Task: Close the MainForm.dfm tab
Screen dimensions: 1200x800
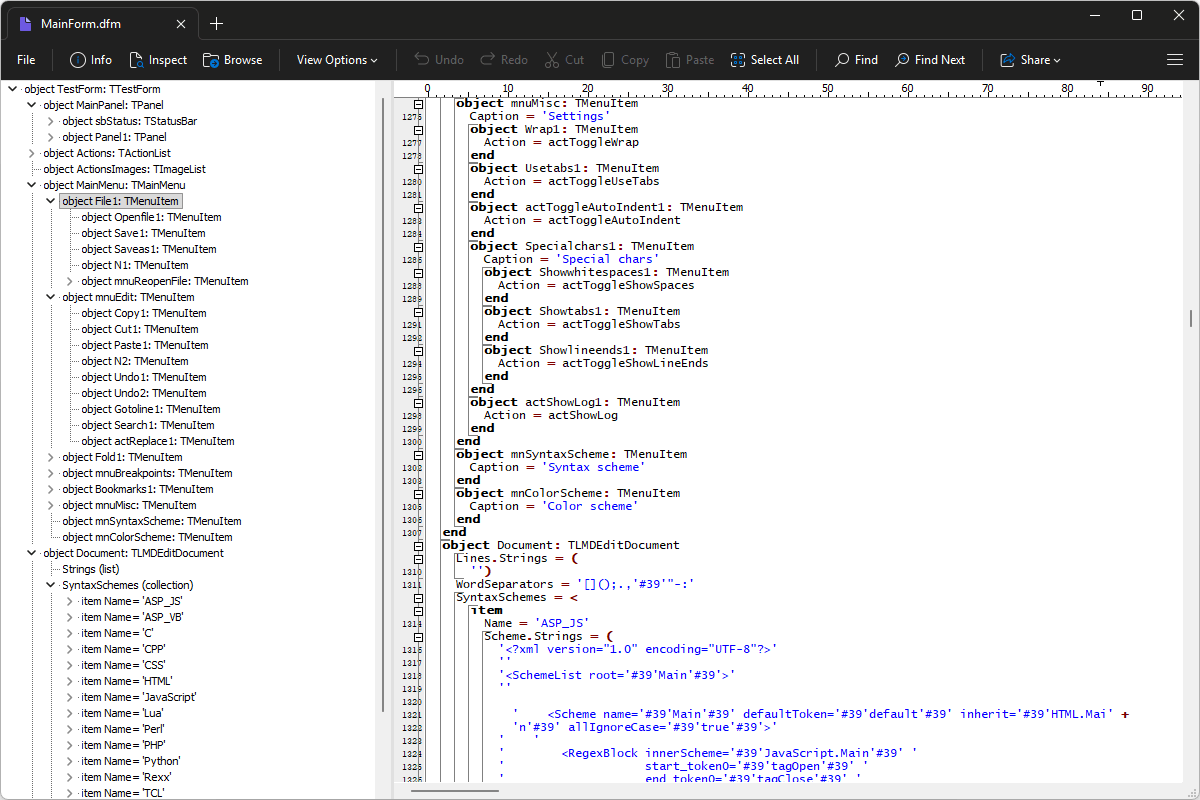Action: click(x=181, y=24)
